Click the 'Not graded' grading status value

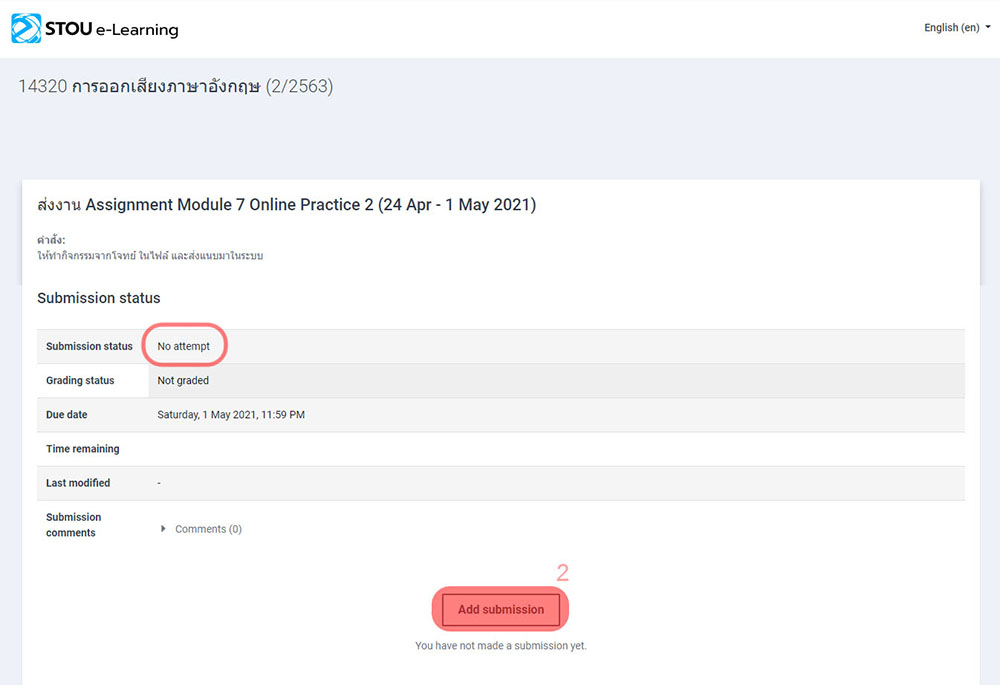click(x=183, y=380)
